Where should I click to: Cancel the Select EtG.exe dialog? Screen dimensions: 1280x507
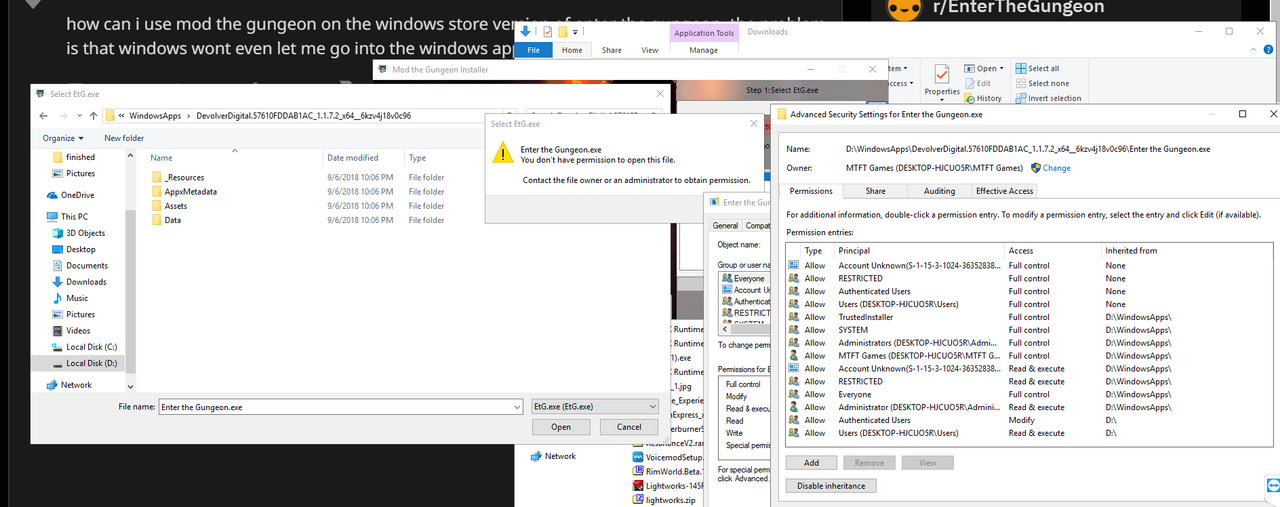tap(629, 427)
